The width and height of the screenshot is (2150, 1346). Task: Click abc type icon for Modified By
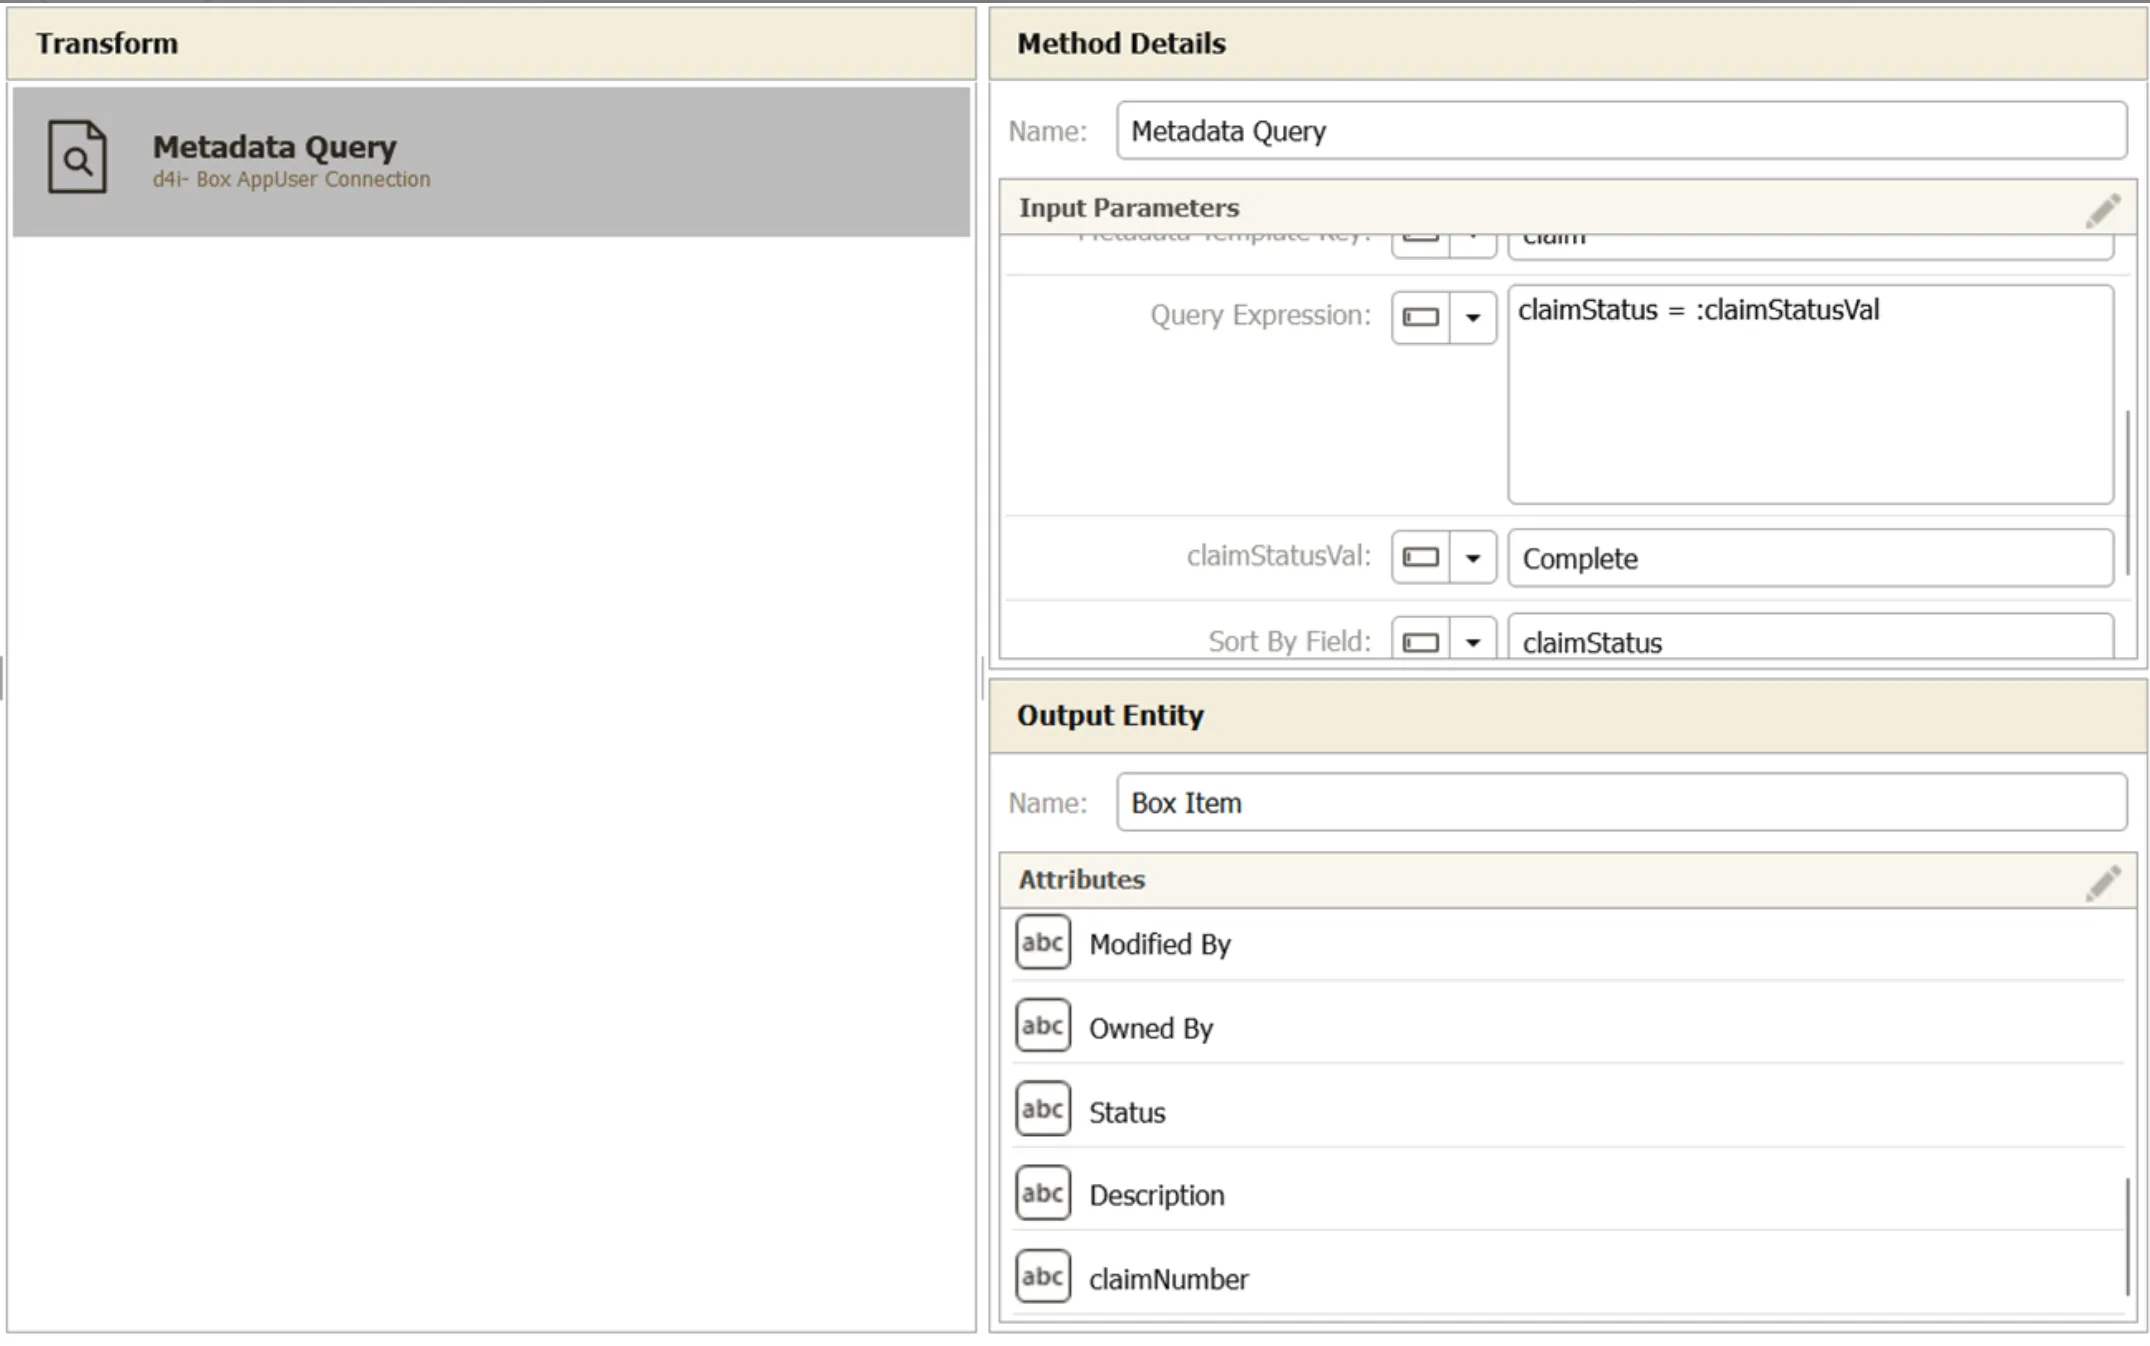(x=1042, y=942)
